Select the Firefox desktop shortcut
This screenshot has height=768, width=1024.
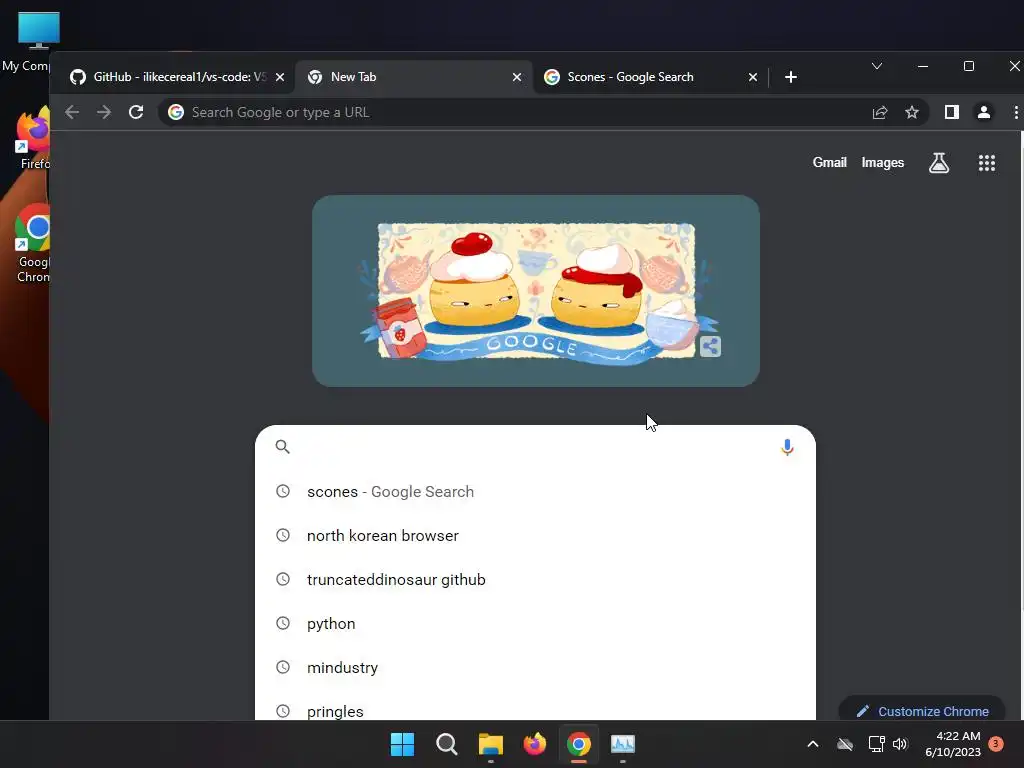pos(33,139)
